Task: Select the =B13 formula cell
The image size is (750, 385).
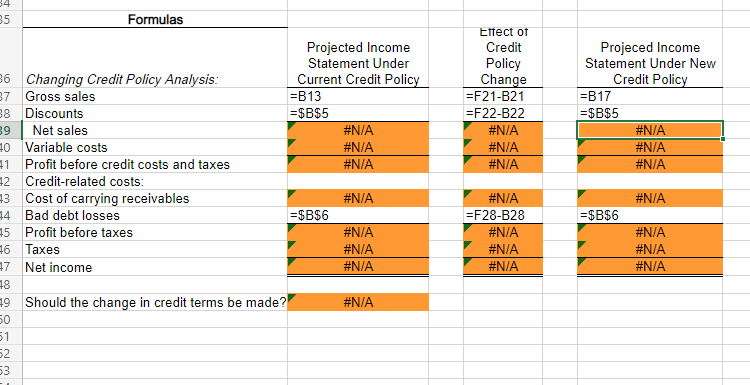Action: (358, 96)
